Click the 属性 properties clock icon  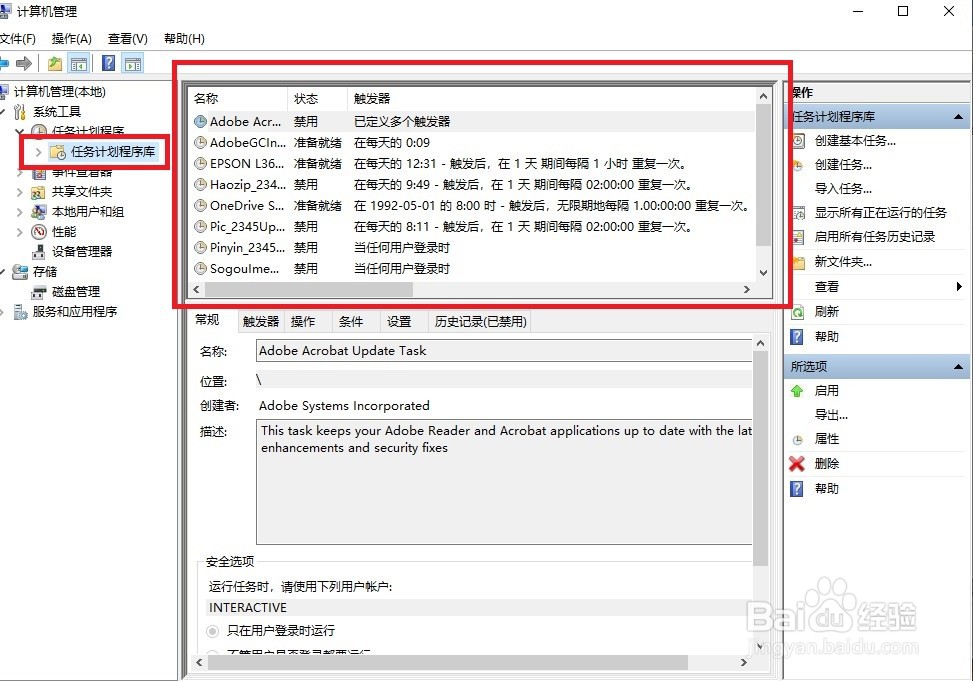[797, 440]
